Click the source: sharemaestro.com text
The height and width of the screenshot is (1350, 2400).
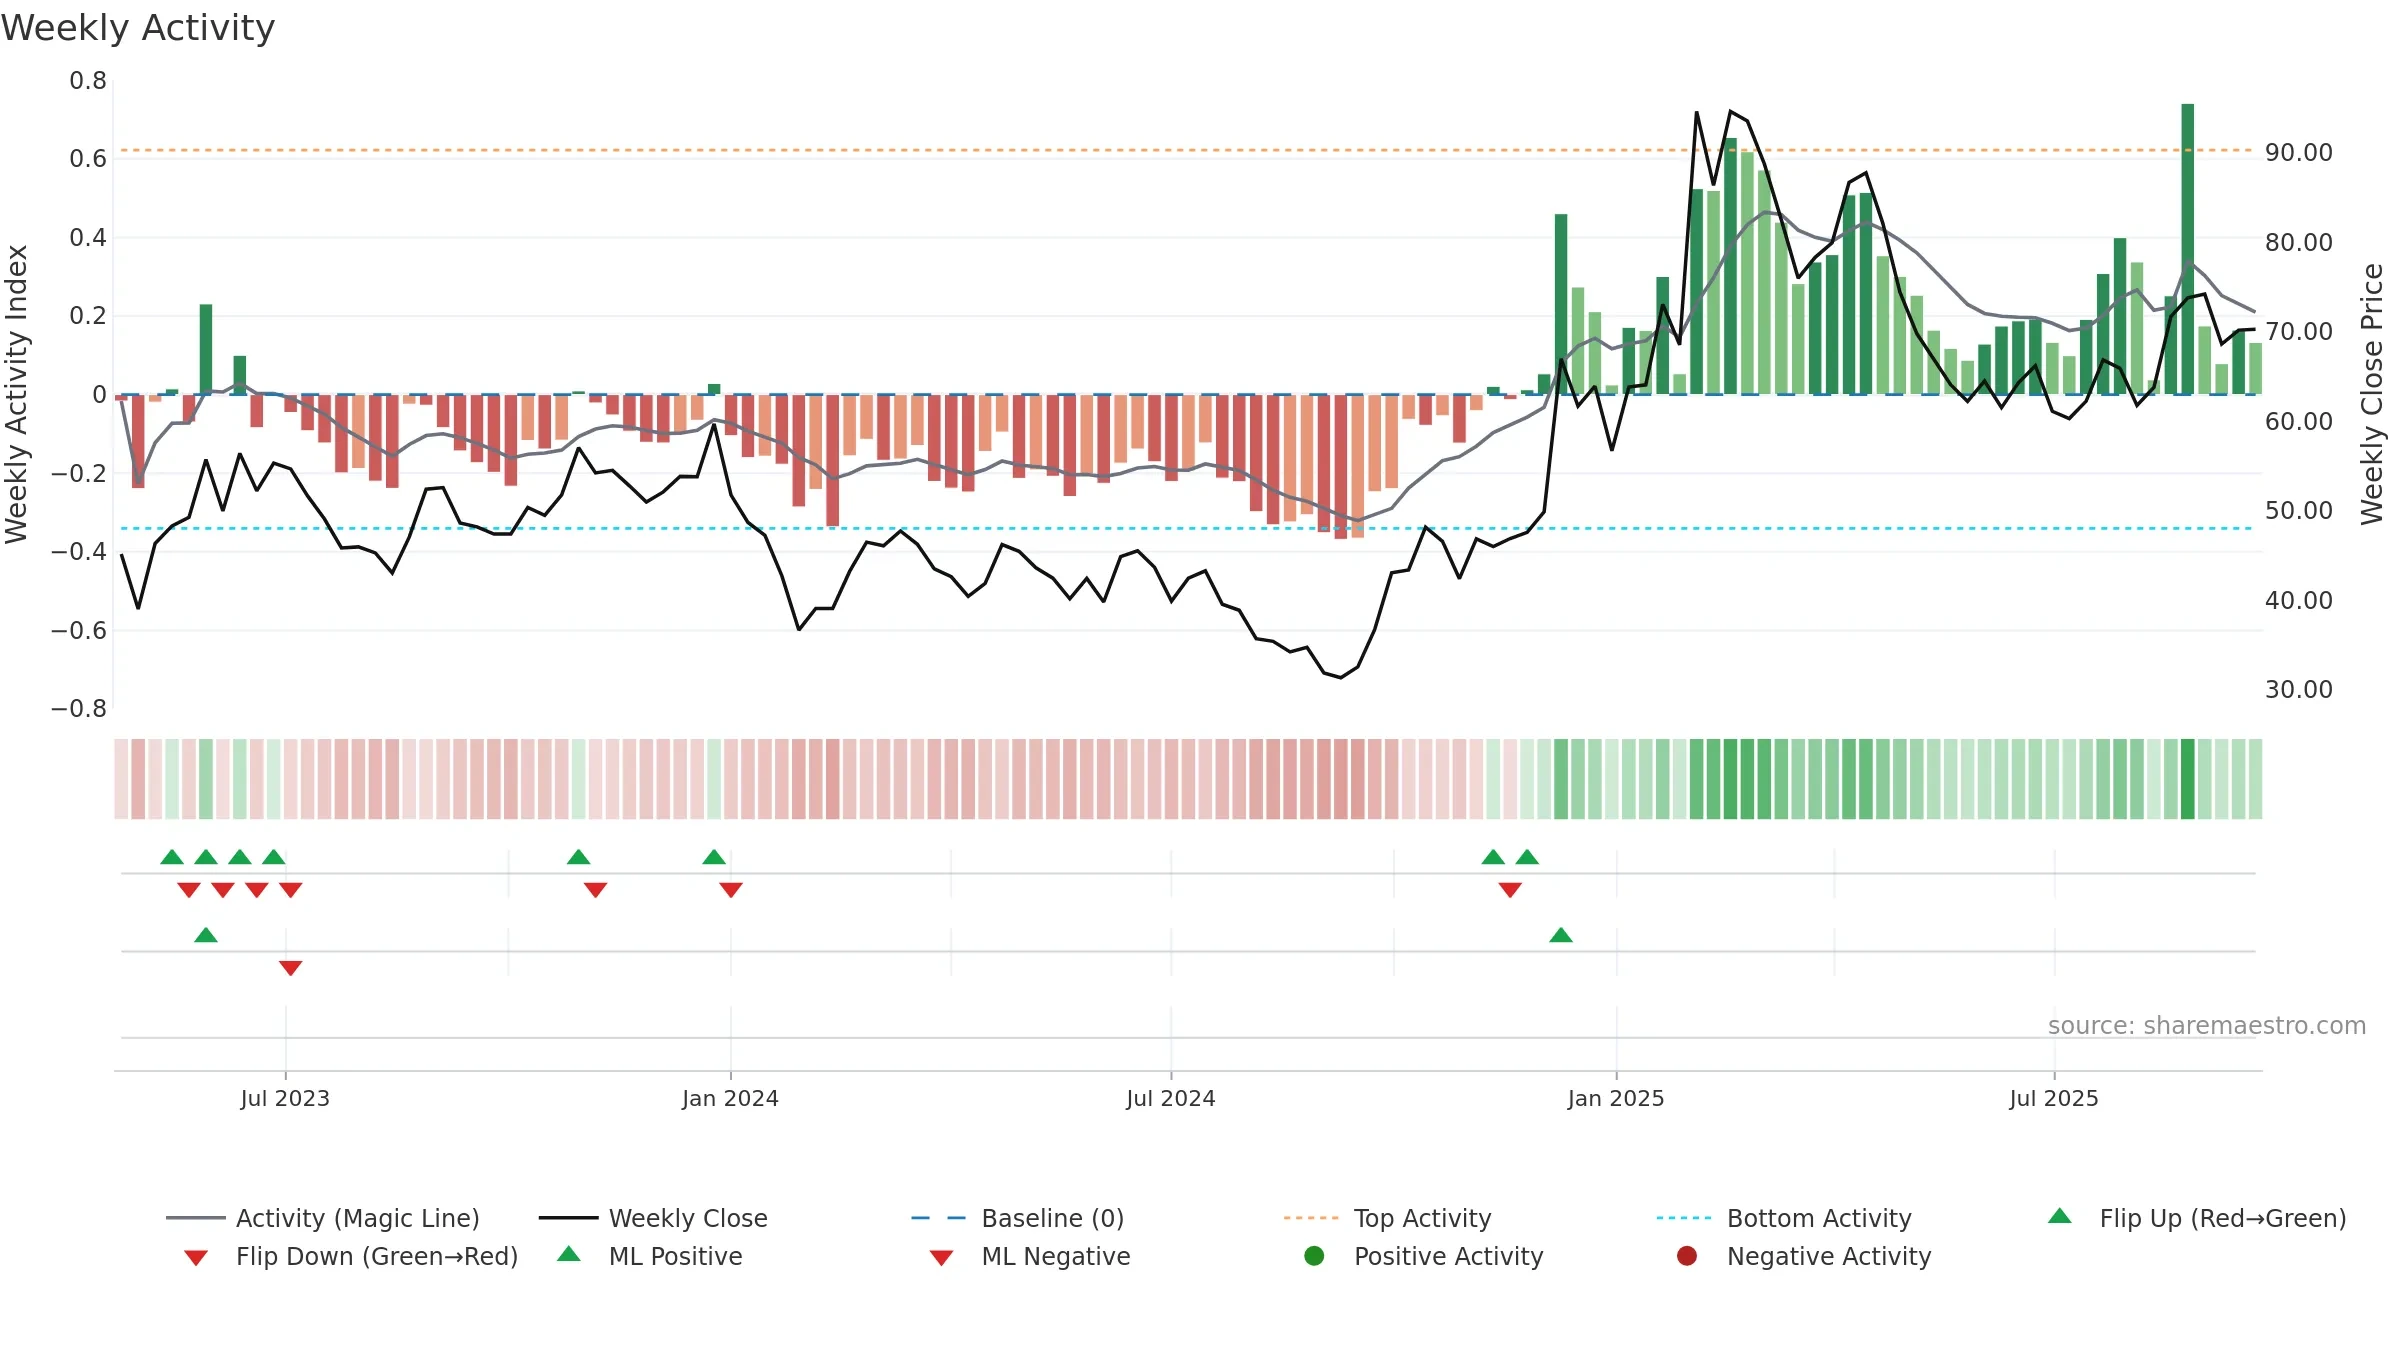pyautogui.click(x=2207, y=1025)
